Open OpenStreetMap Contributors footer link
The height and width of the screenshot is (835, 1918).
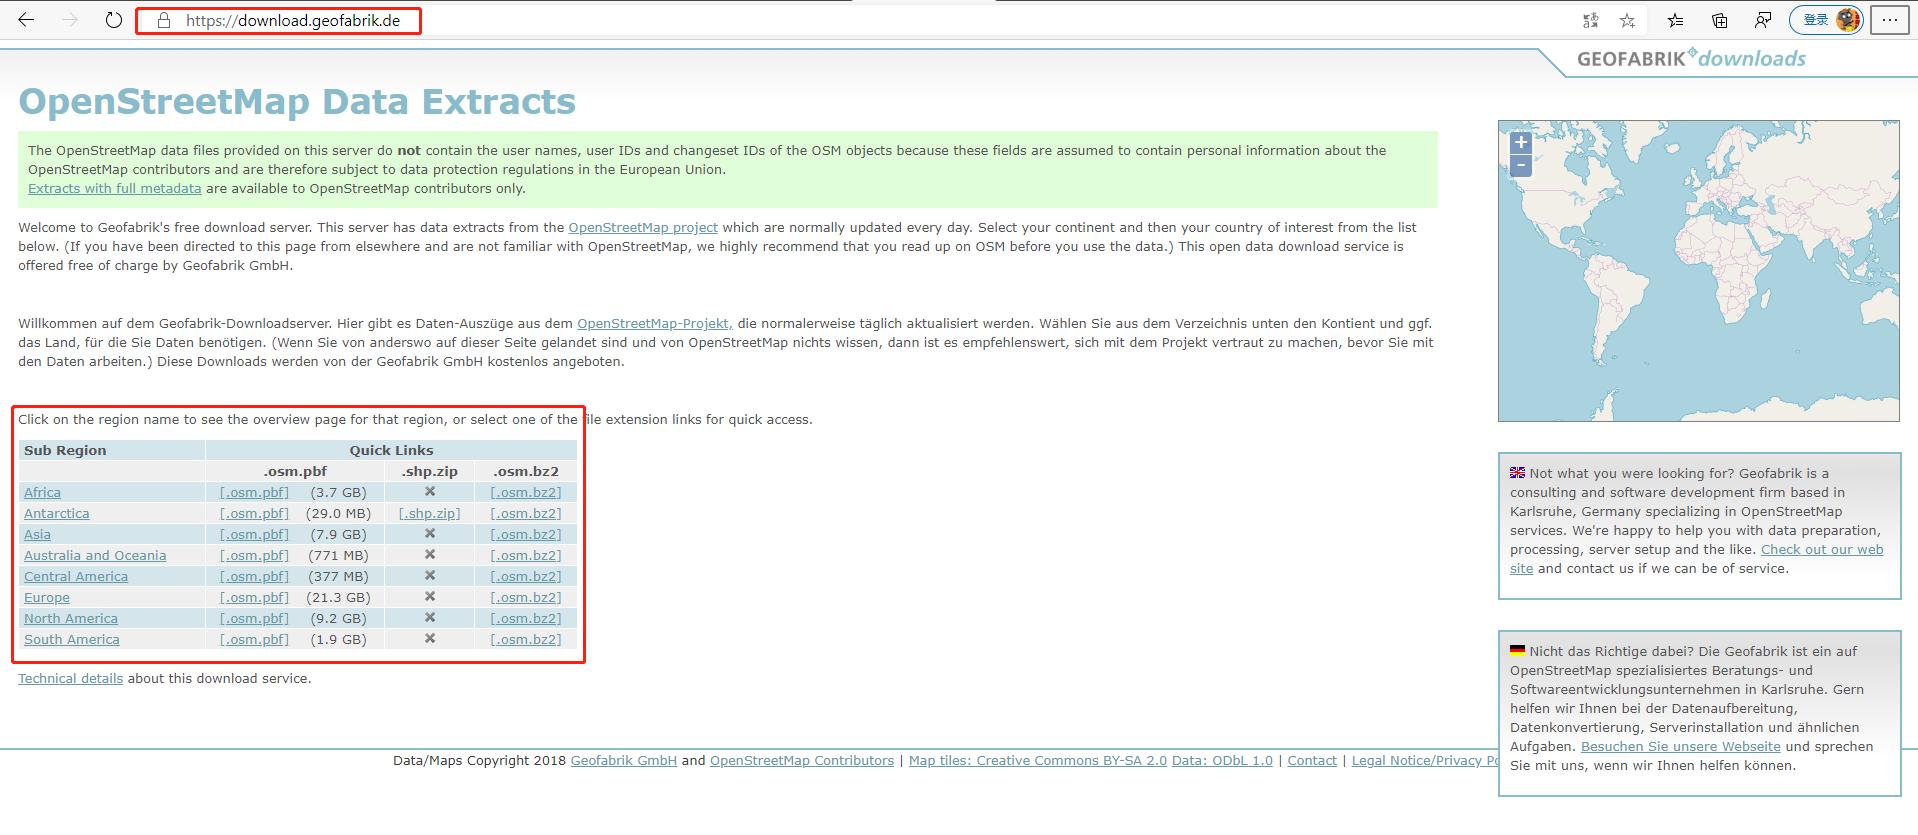[x=802, y=760]
